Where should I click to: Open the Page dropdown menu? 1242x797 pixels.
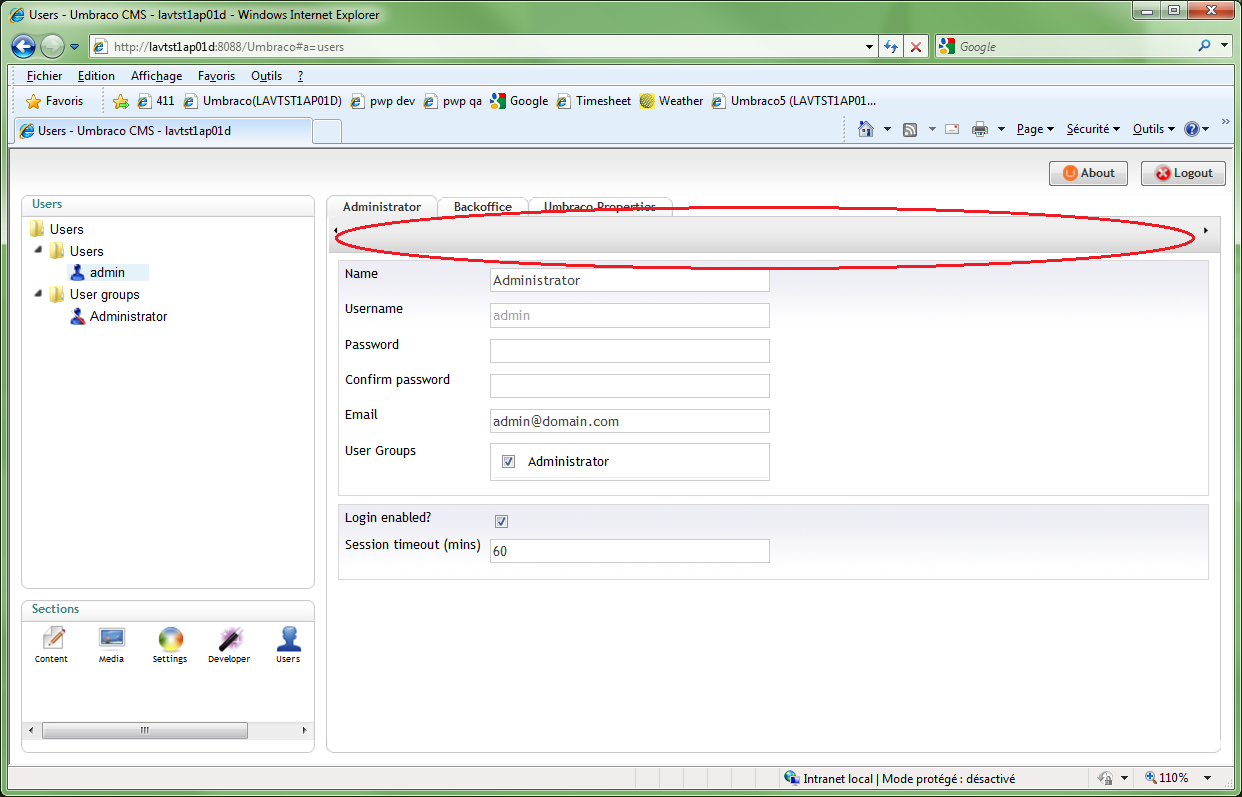pos(1035,129)
